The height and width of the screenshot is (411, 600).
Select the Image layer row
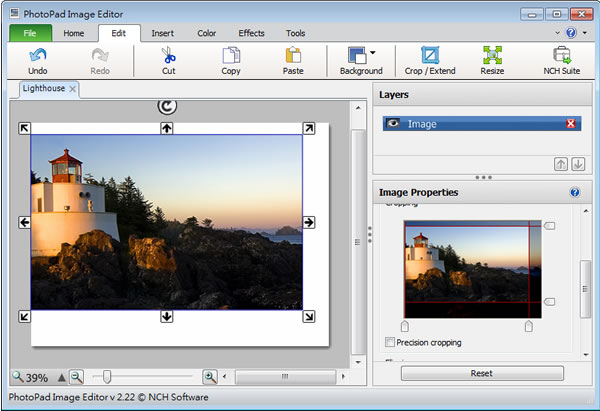pos(482,124)
